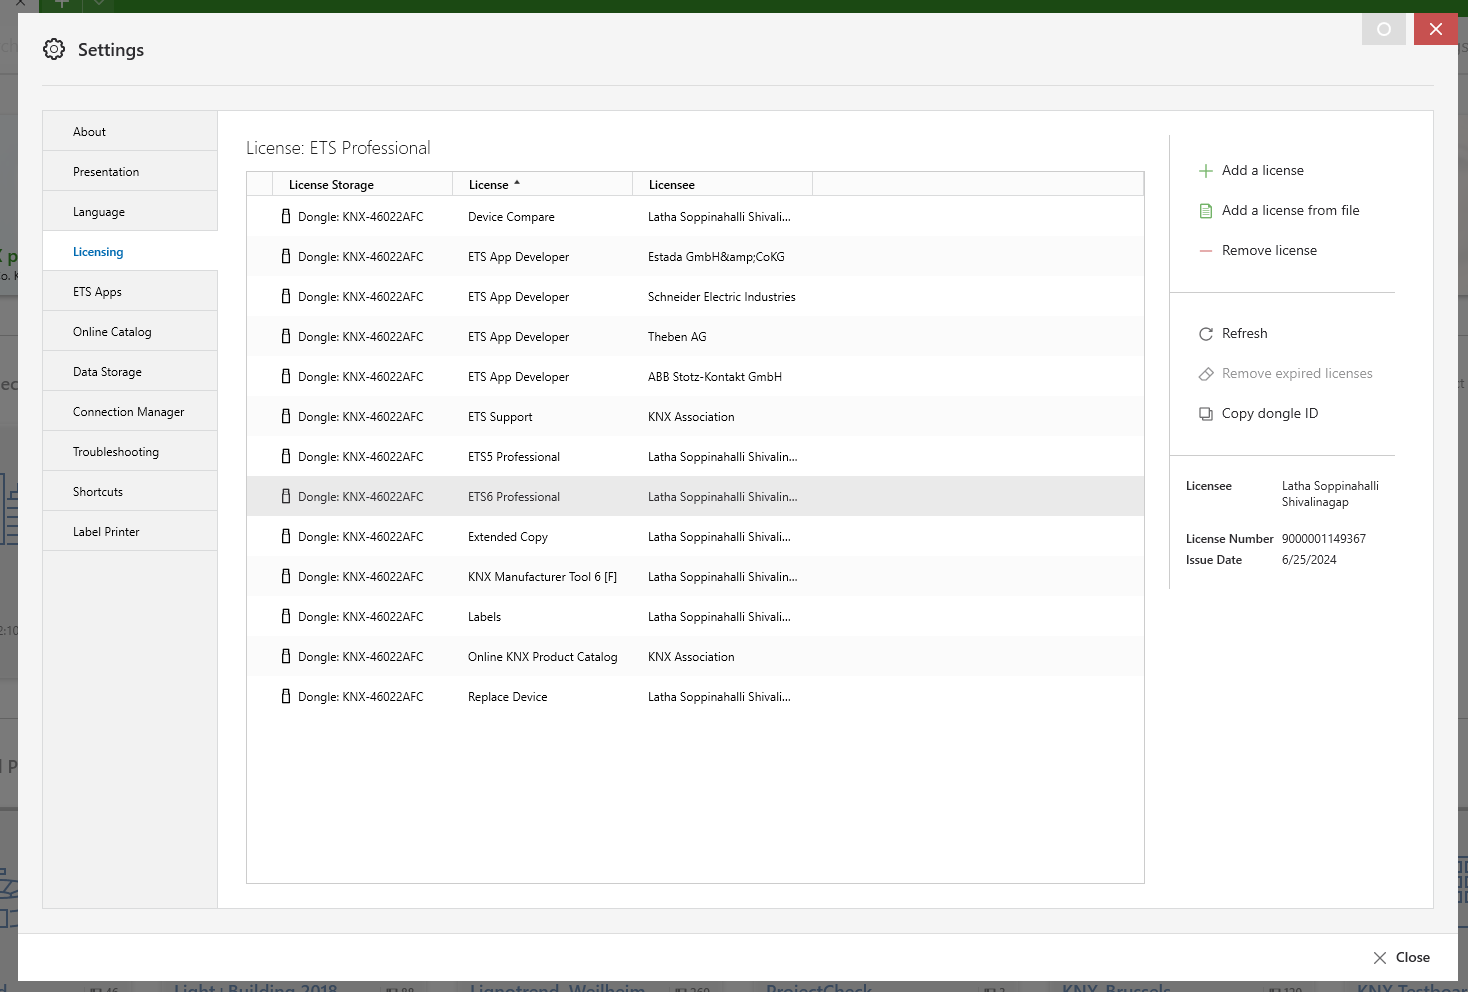The image size is (1468, 992).
Task: Click the minus icon beside Remove license
Action: (x=1206, y=251)
